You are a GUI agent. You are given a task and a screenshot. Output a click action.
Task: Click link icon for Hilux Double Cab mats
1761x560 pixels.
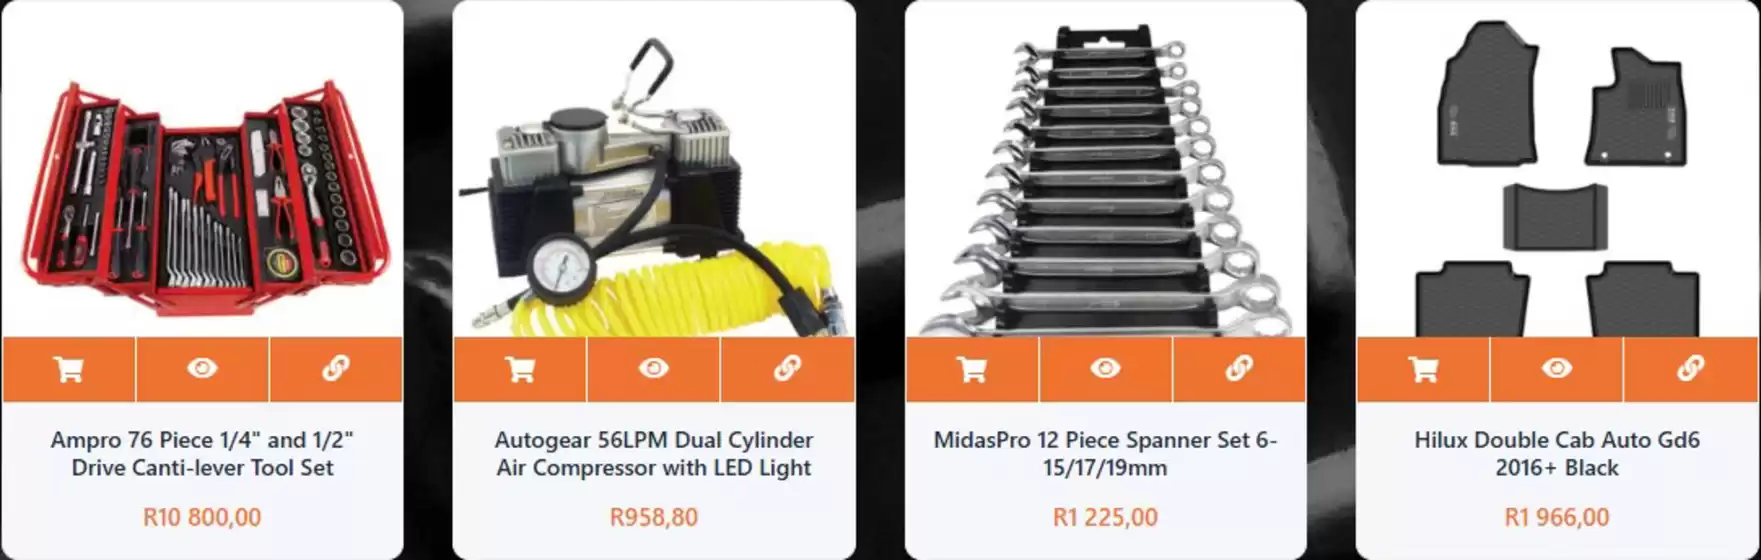point(1690,369)
